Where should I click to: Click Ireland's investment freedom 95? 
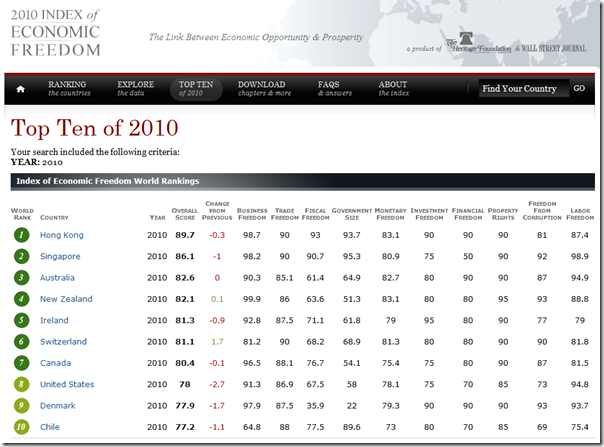point(429,320)
